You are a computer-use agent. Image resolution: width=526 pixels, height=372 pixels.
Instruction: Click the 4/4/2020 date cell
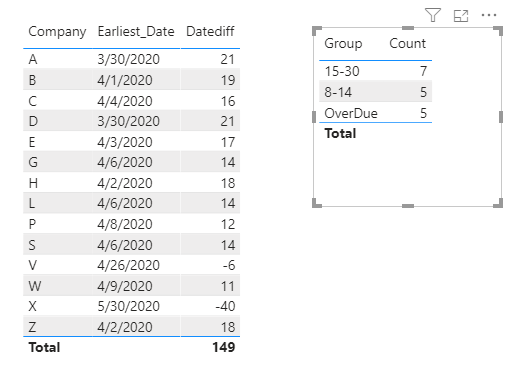pyautogui.click(x=125, y=101)
